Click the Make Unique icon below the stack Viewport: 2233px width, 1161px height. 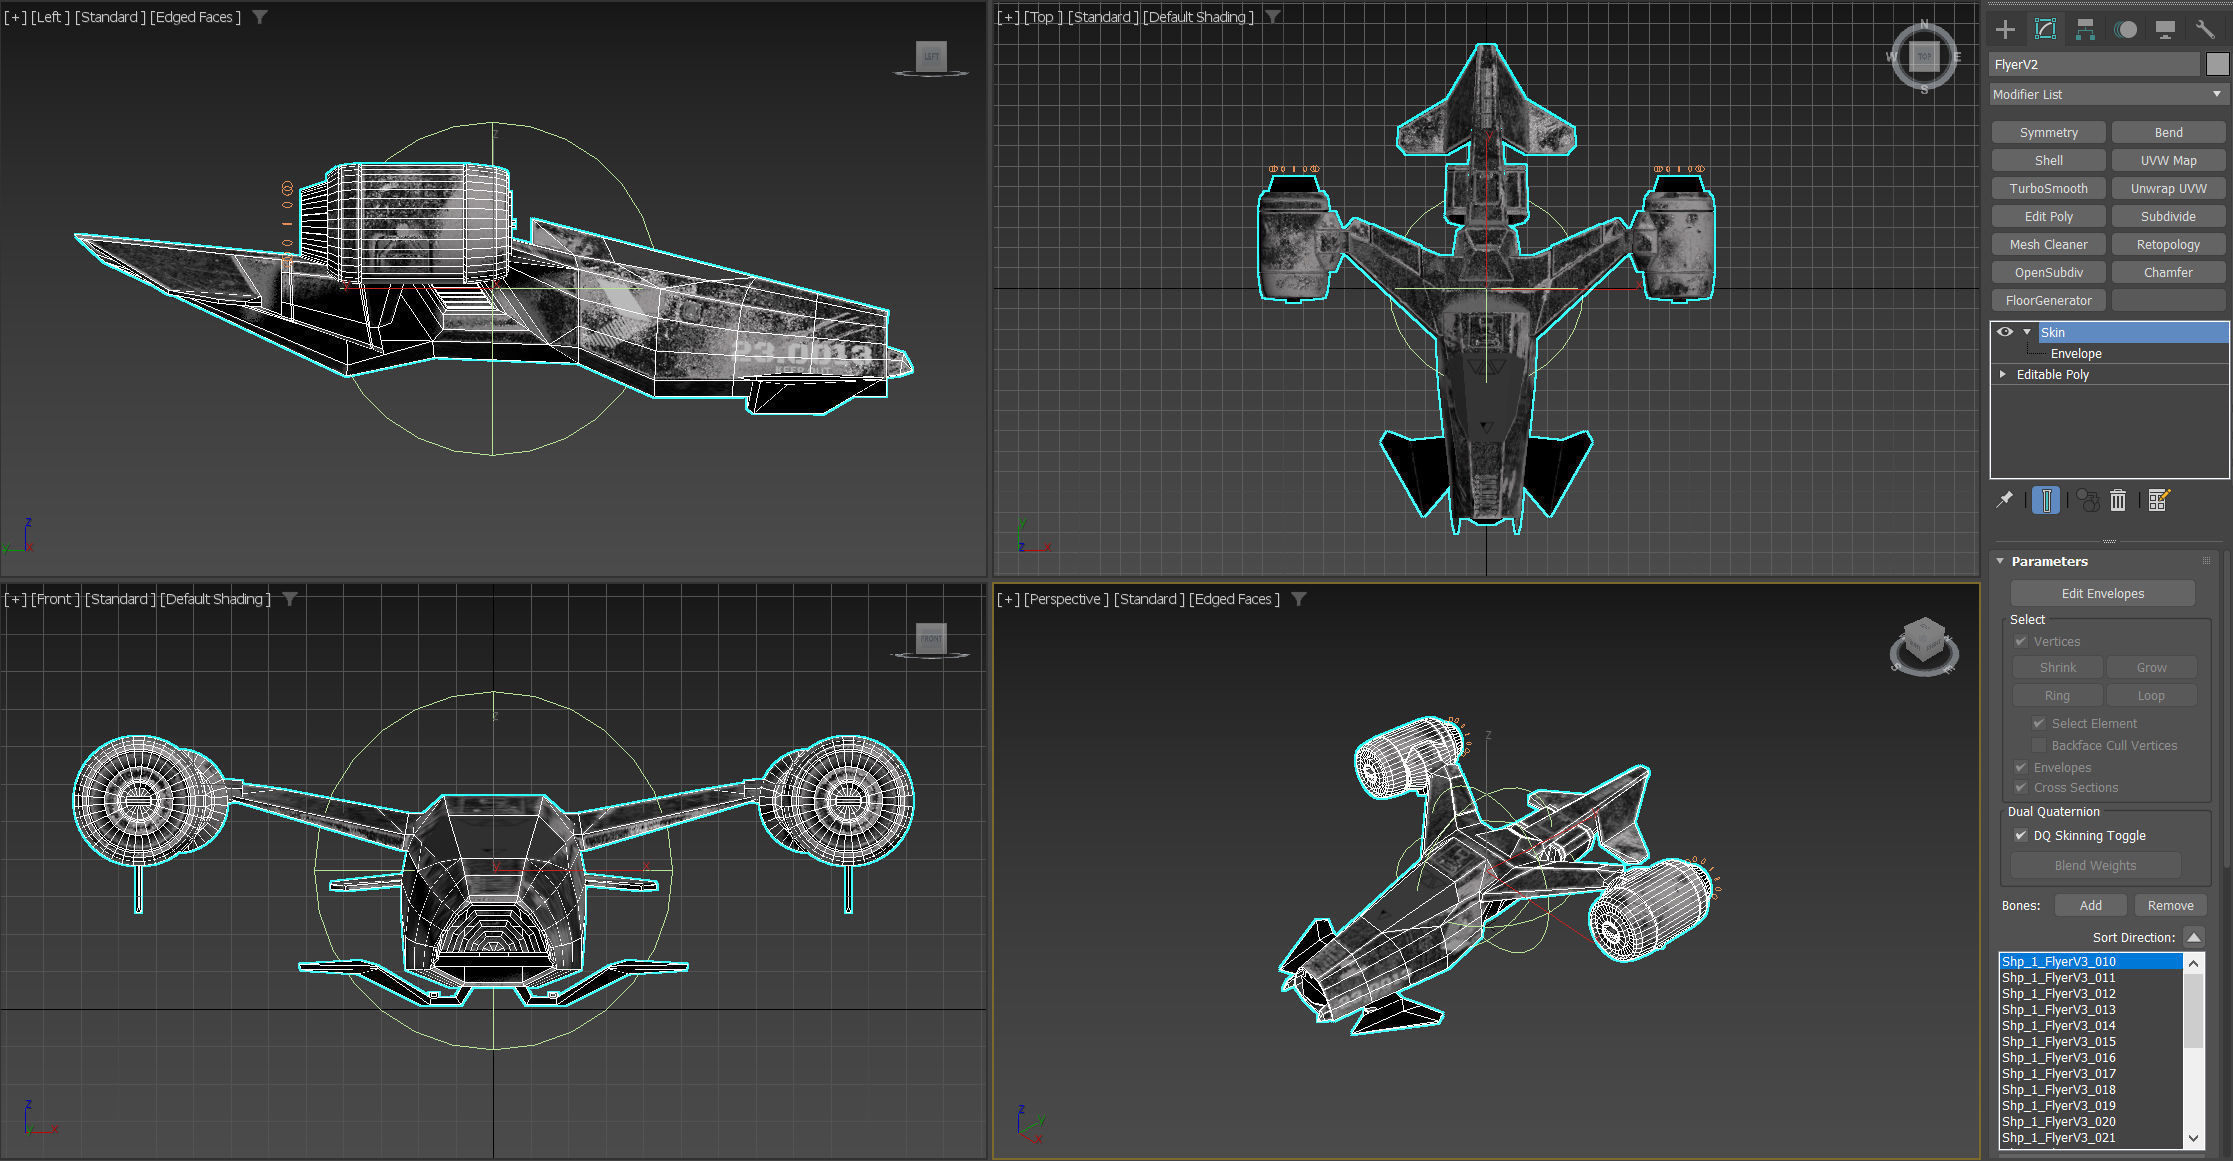click(2088, 500)
